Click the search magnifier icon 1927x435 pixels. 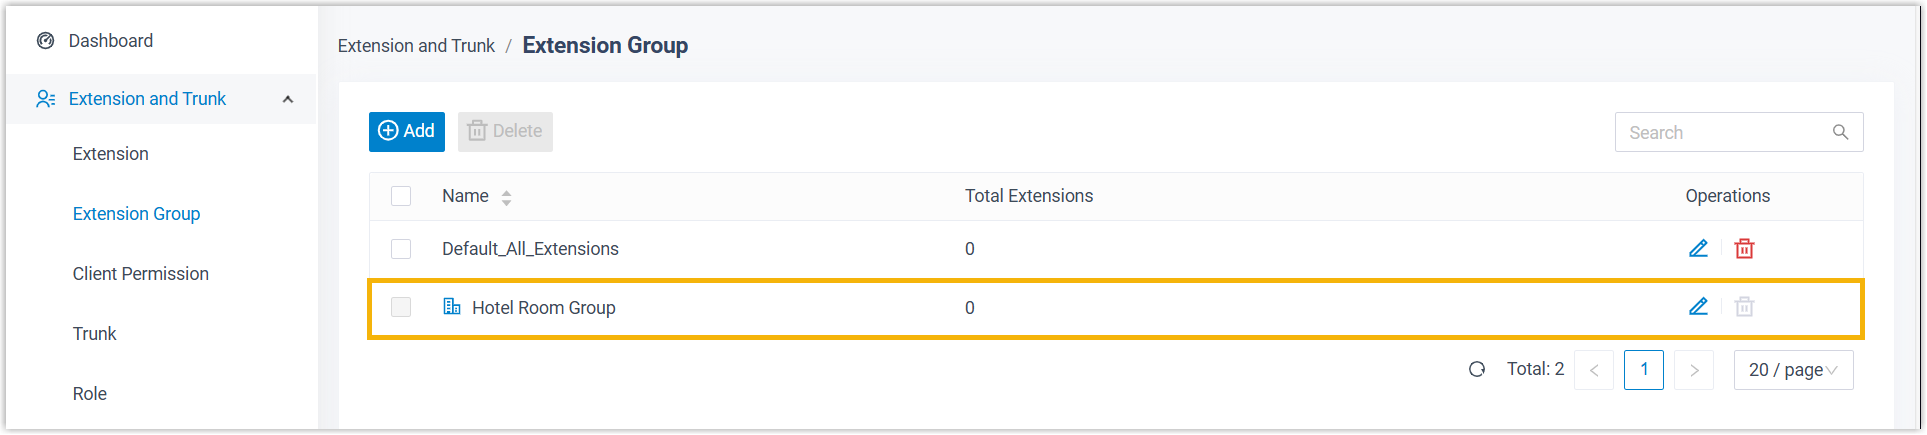point(1840,132)
